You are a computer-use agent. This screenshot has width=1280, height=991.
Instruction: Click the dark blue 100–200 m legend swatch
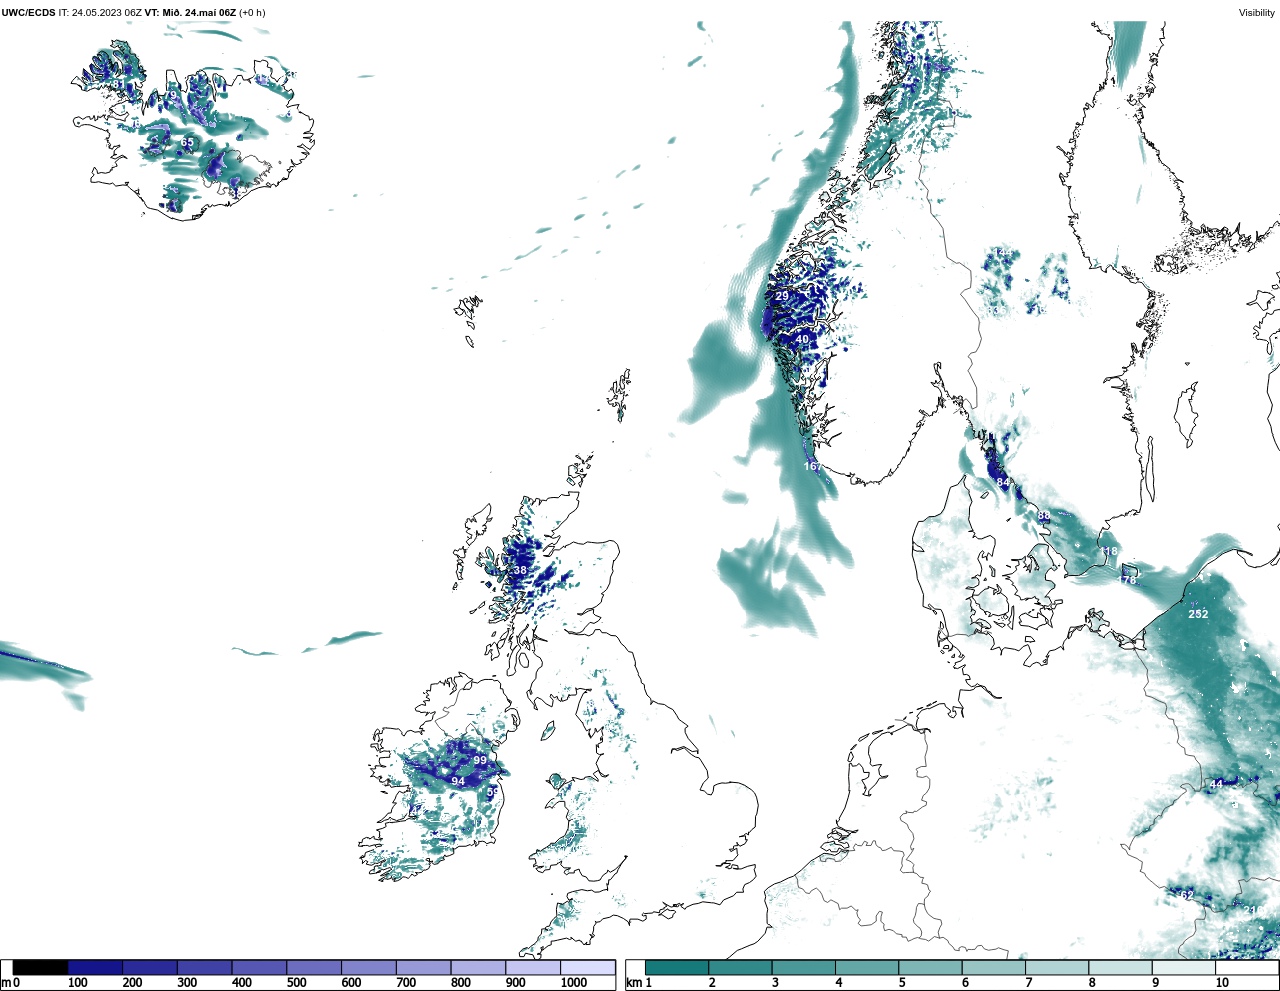point(95,967)
